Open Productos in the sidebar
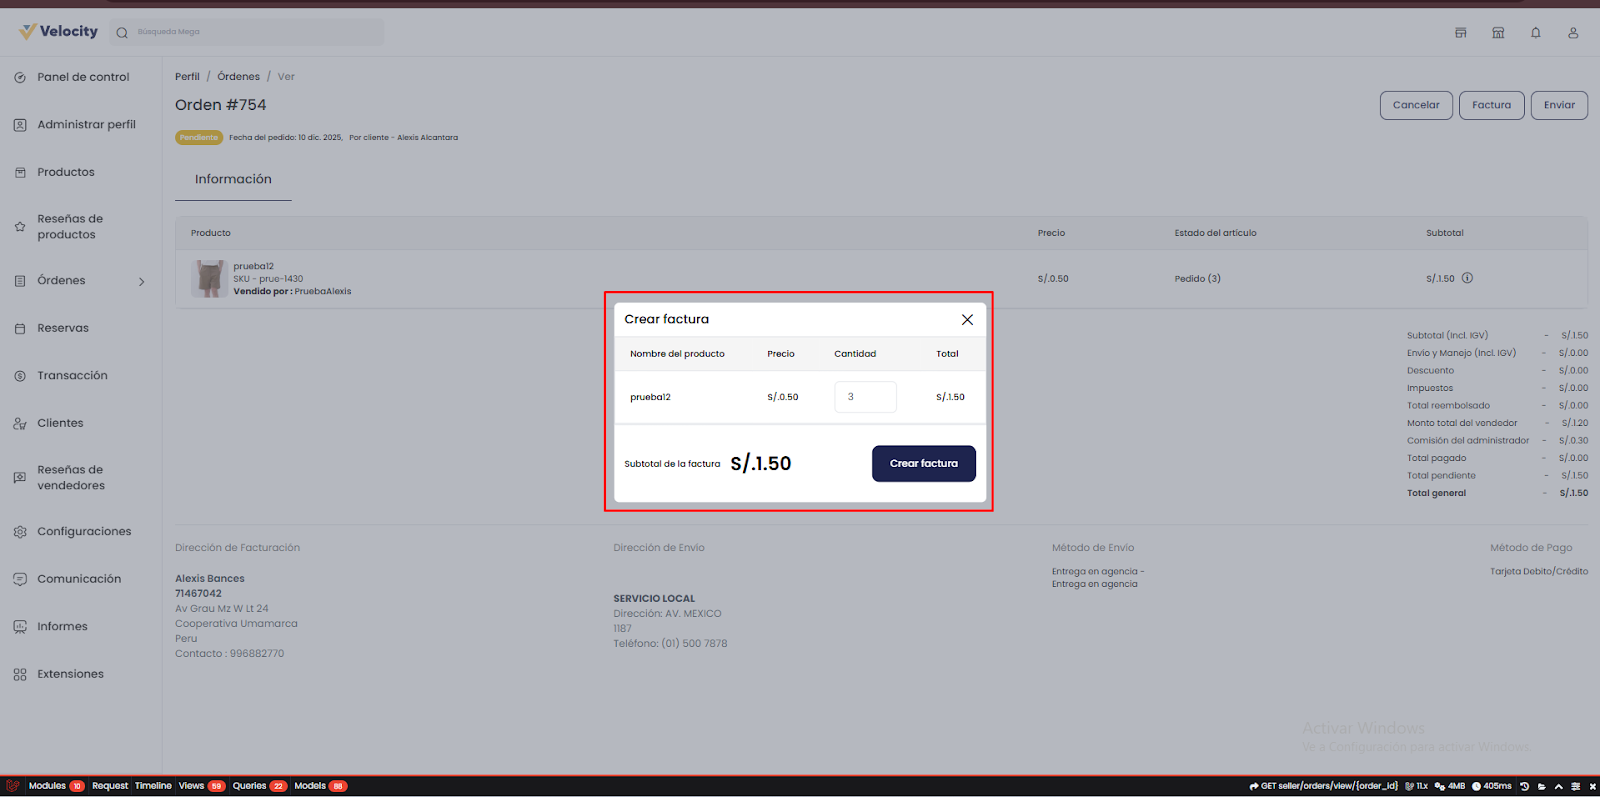 (x=66, y=172)
